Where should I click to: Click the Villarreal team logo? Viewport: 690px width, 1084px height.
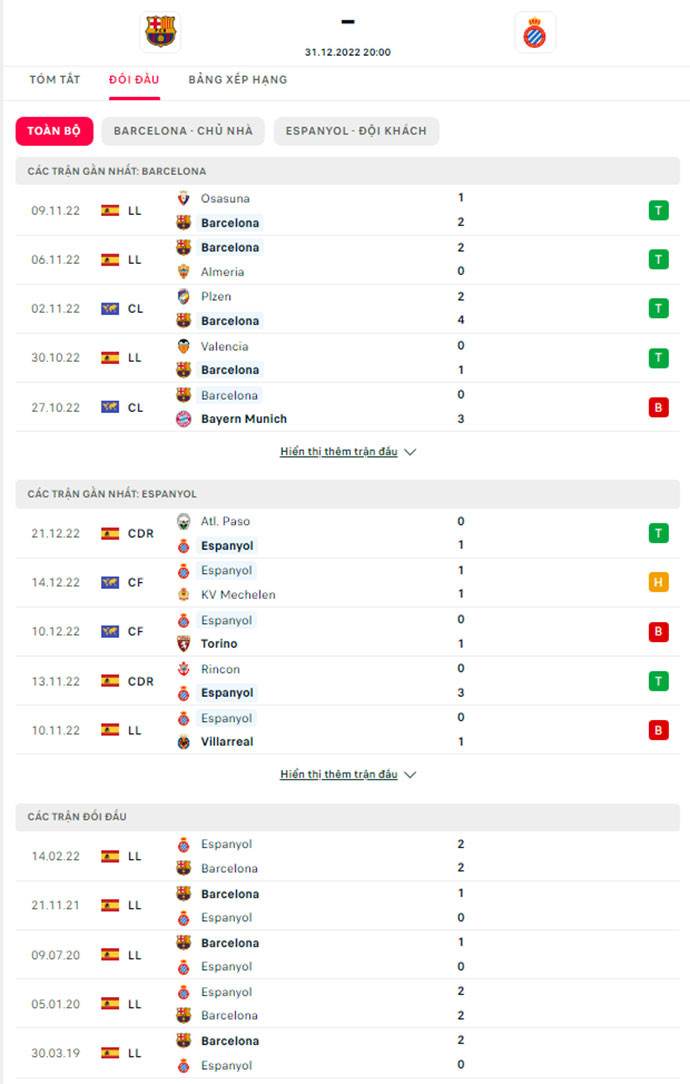click(x=183, y=742)
